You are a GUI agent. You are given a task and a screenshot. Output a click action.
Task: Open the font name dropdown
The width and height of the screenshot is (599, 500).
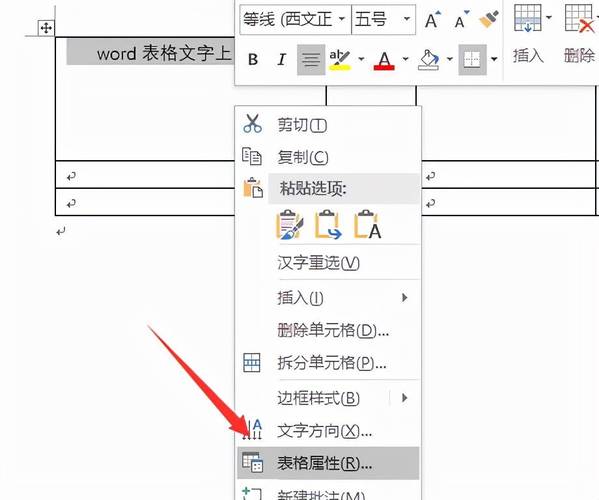pos(342,19)
